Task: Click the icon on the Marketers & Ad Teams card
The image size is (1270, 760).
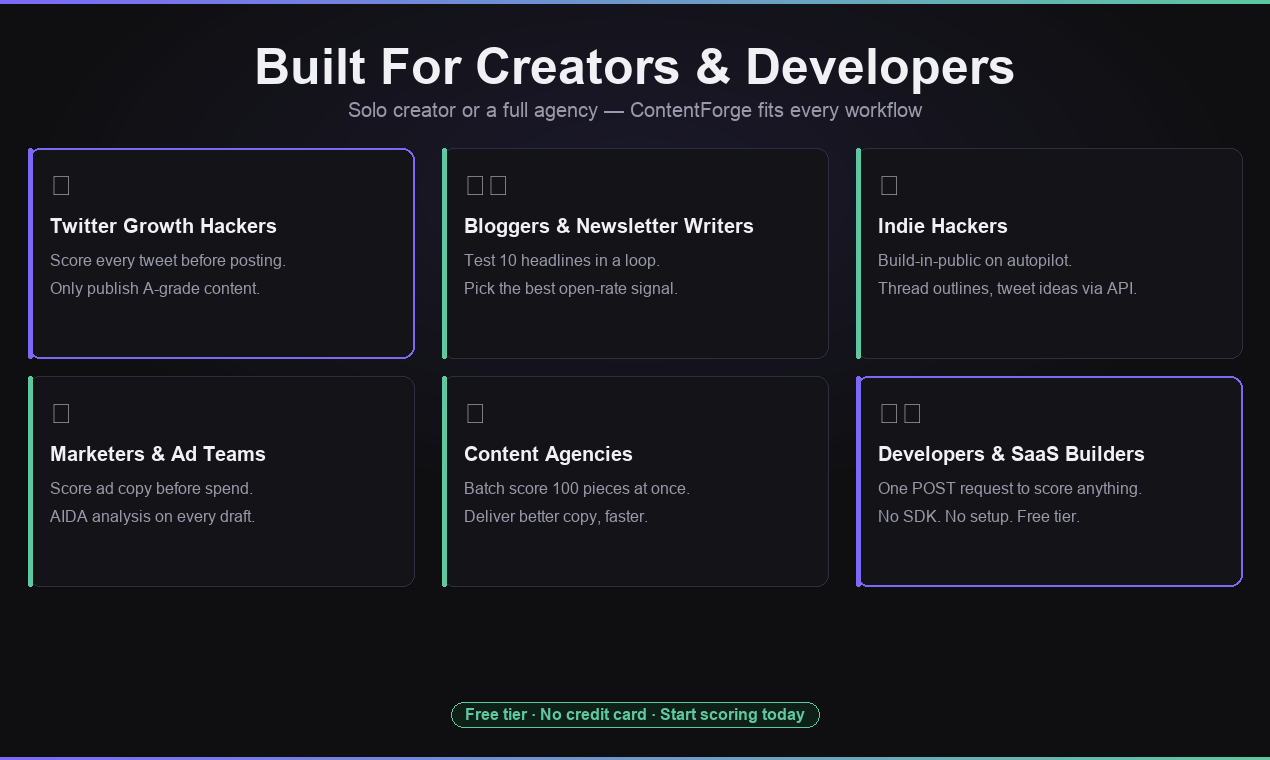Action: tap(61, 413)
